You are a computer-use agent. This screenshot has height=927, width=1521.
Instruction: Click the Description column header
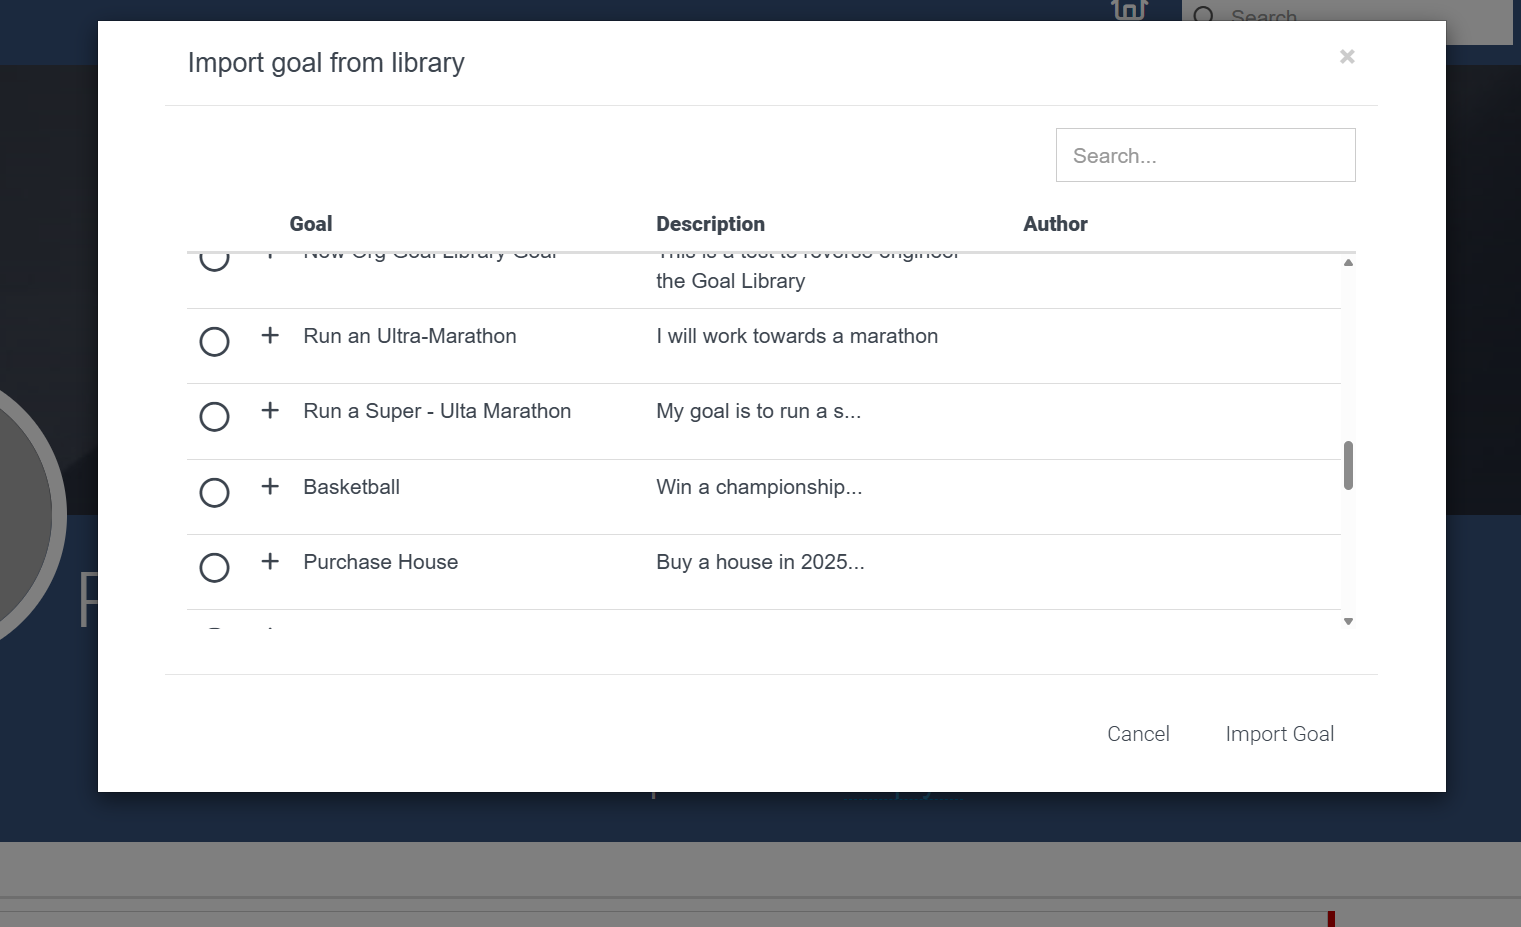click(710, 224)
